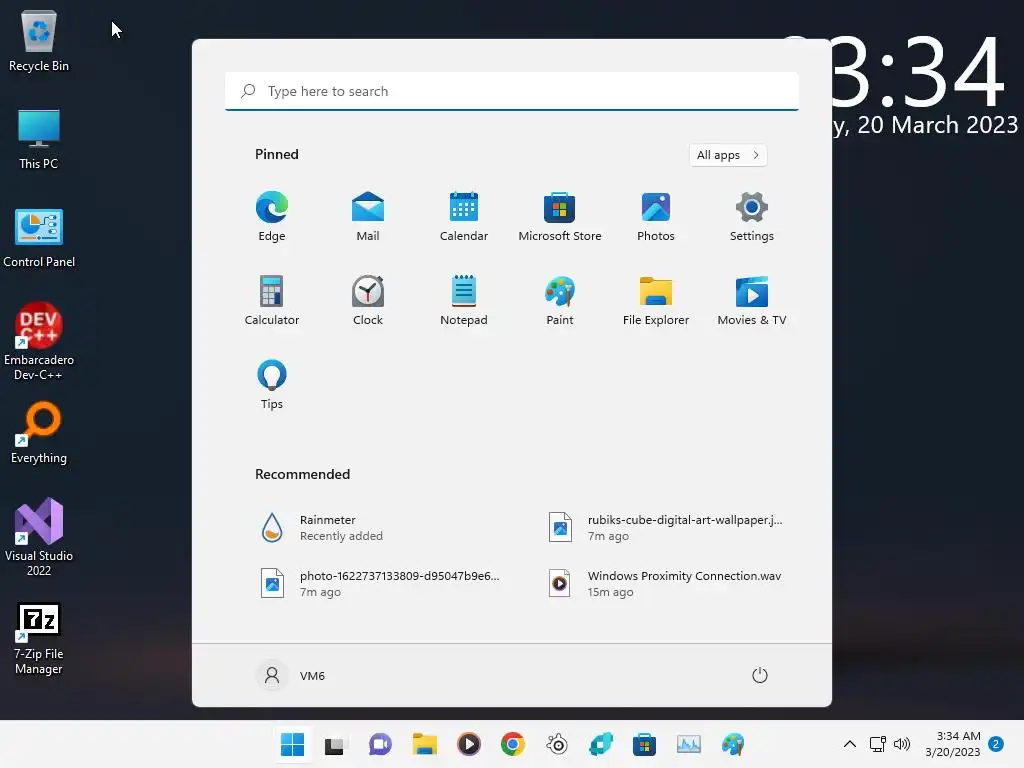Click the network tray icon

[x=878, y=744]
